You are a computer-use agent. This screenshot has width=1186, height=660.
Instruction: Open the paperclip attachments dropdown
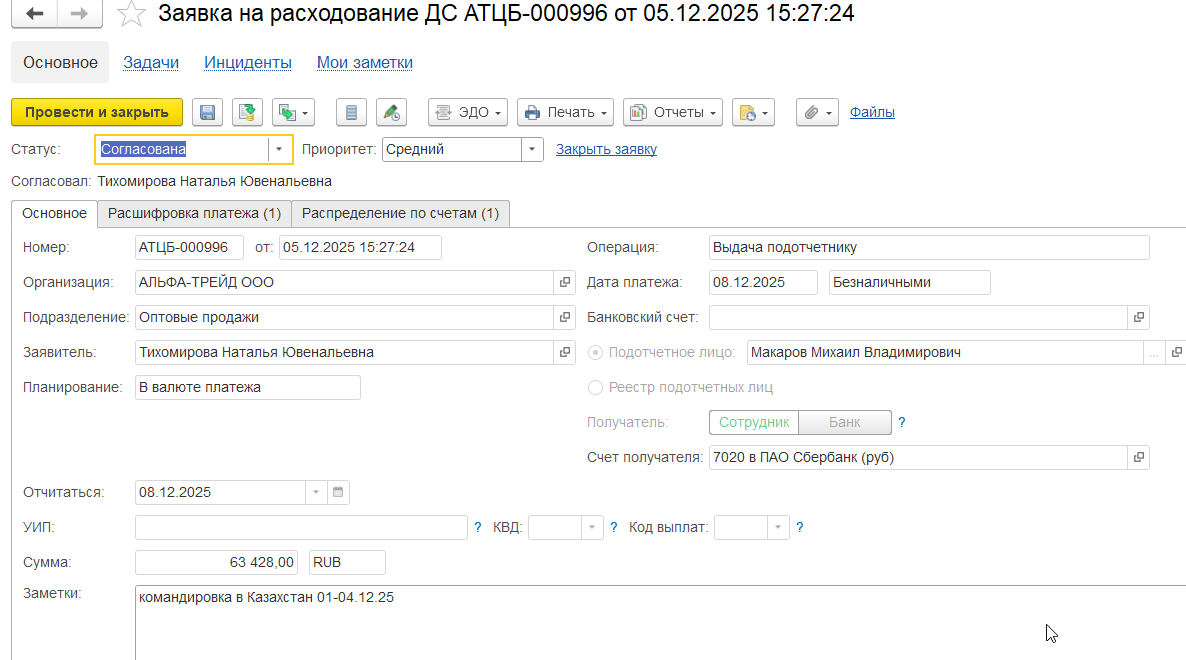click(x=817, y=112)
